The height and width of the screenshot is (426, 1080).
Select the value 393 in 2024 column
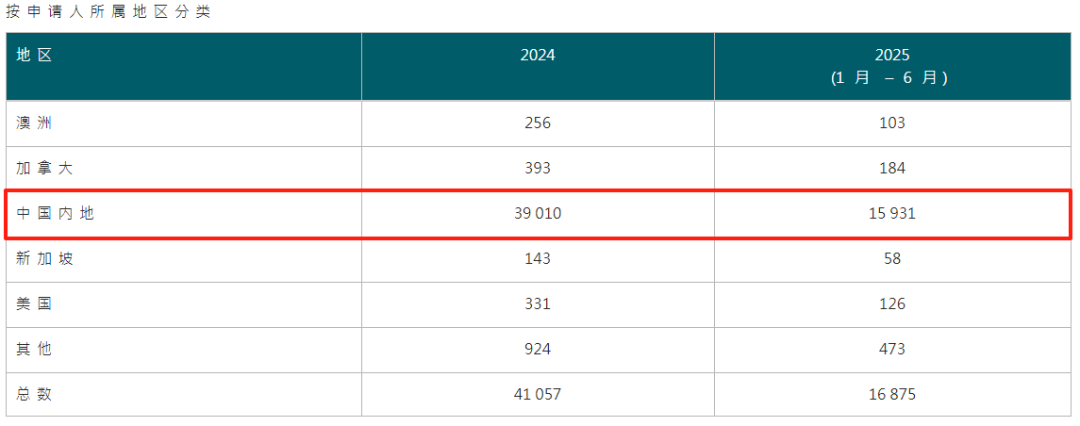click(537, 168)
